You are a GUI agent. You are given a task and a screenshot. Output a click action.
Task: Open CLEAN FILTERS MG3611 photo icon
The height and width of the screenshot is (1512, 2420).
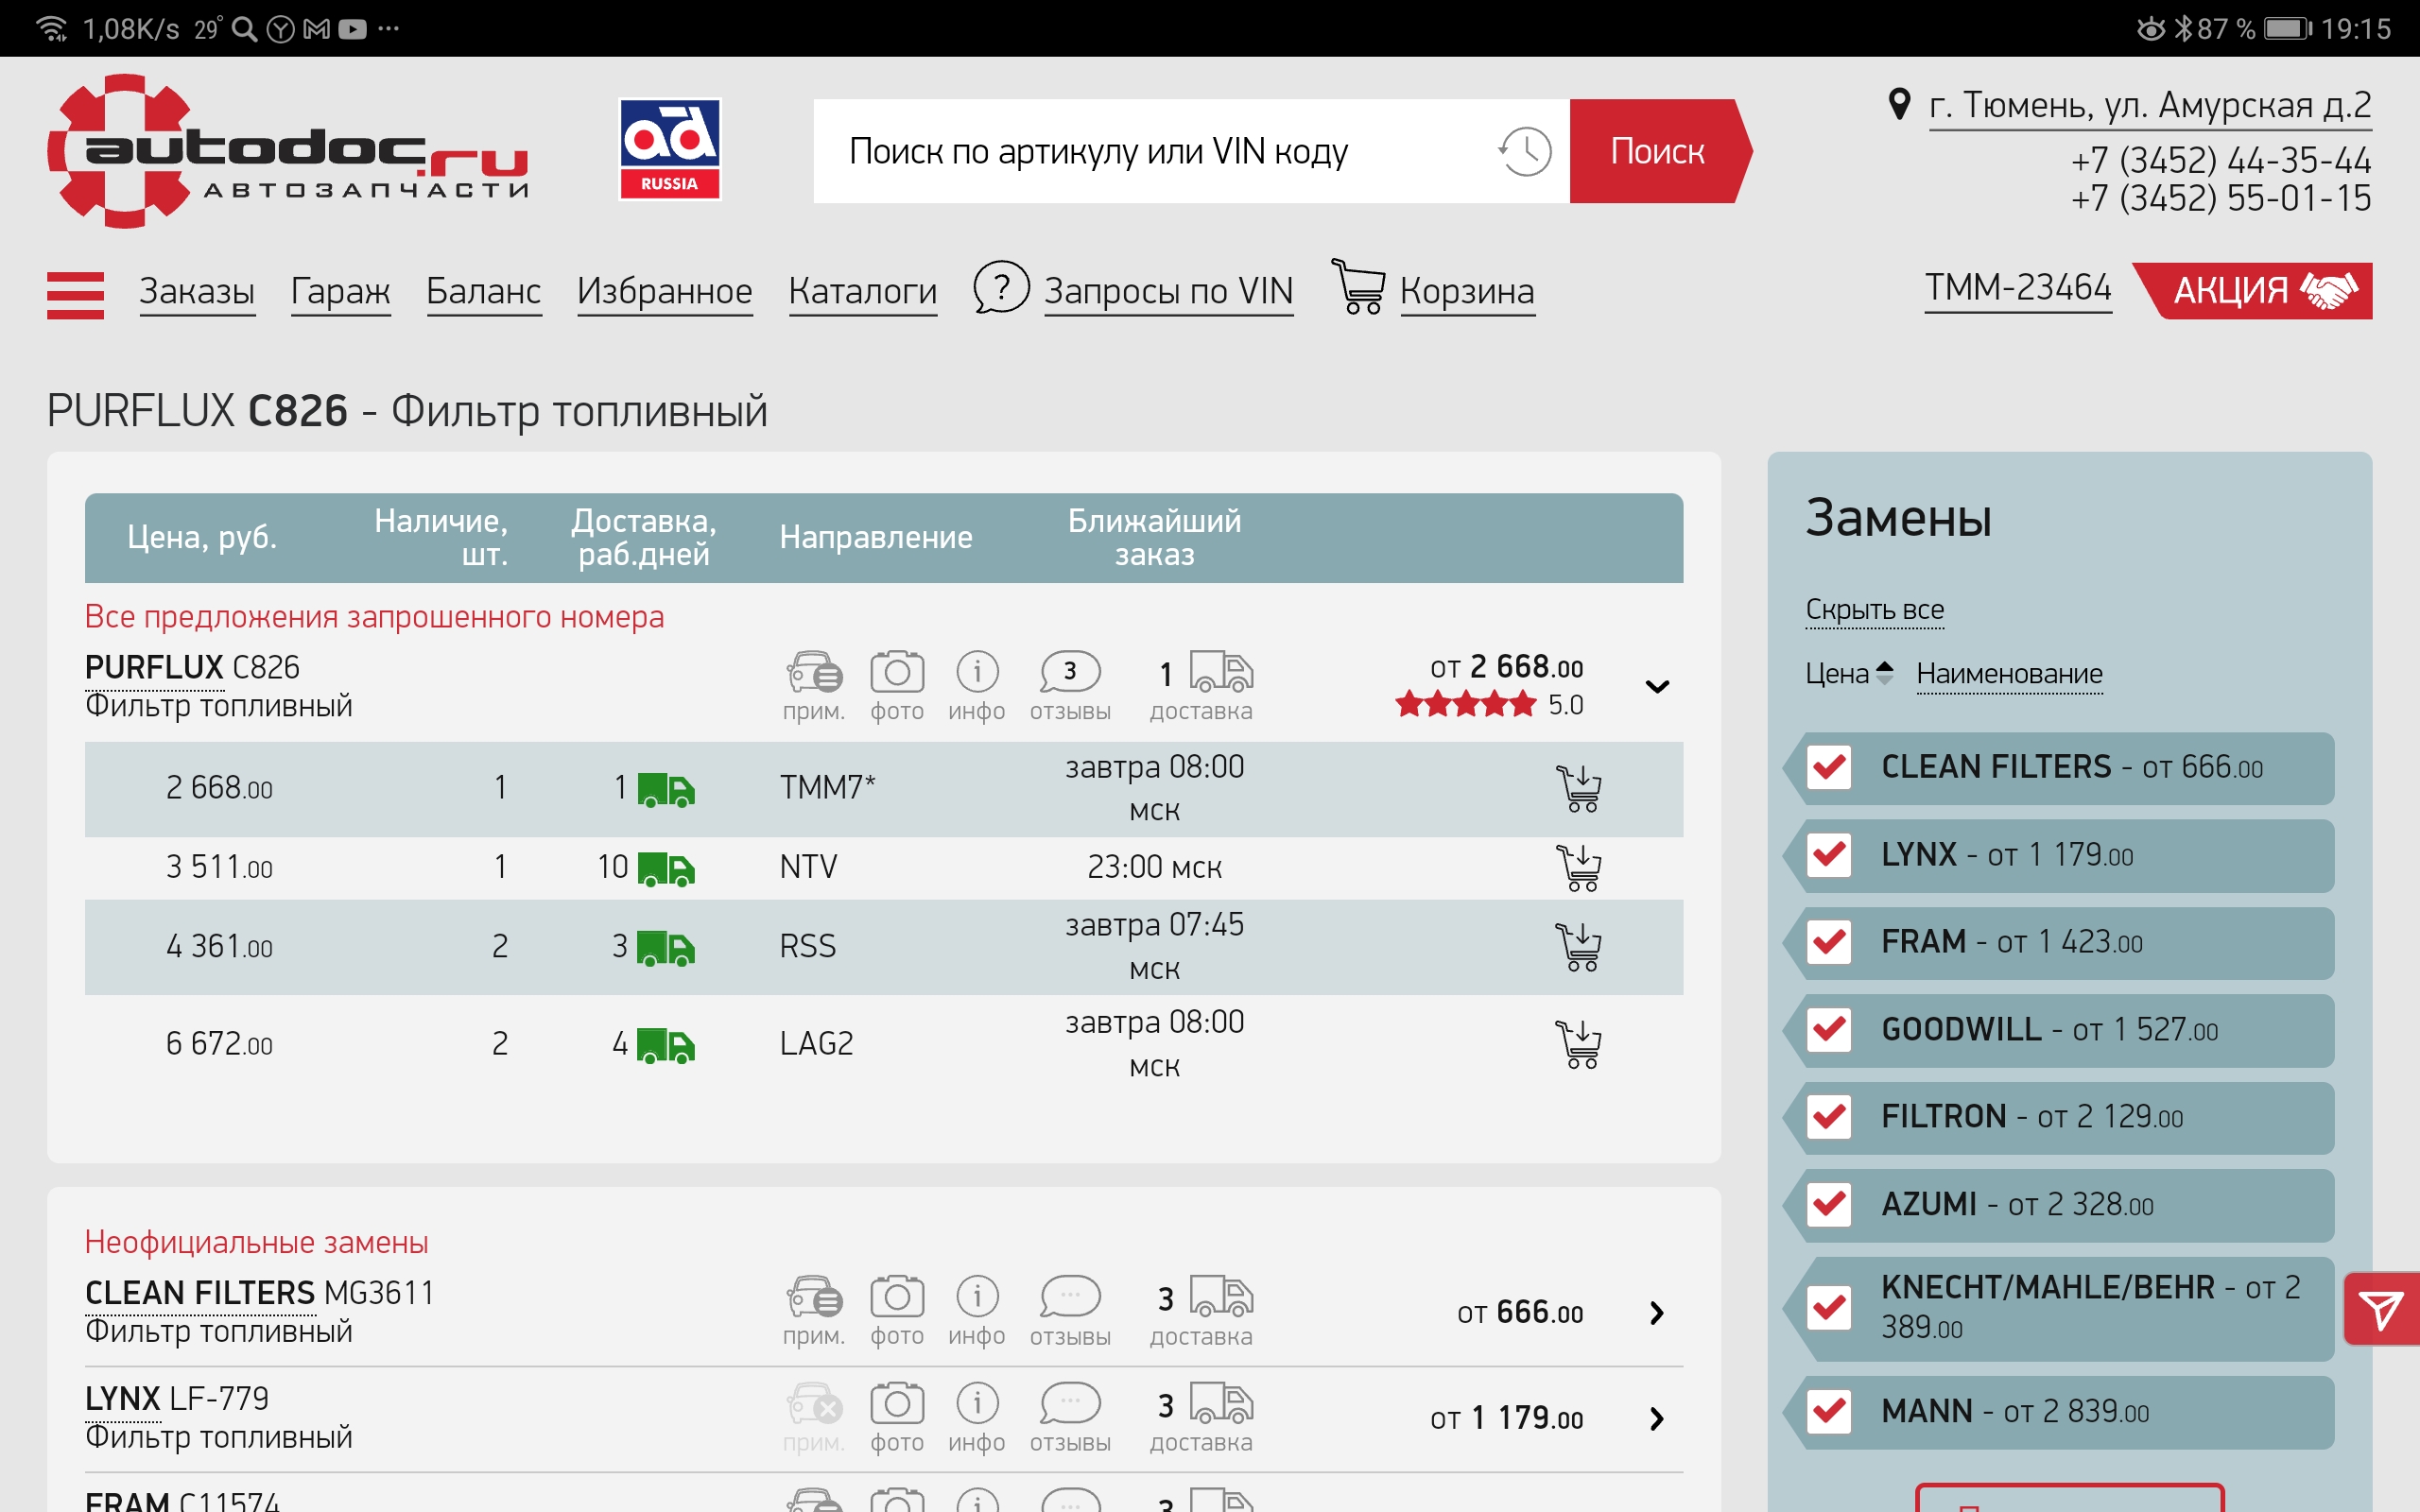point(897,1297)
